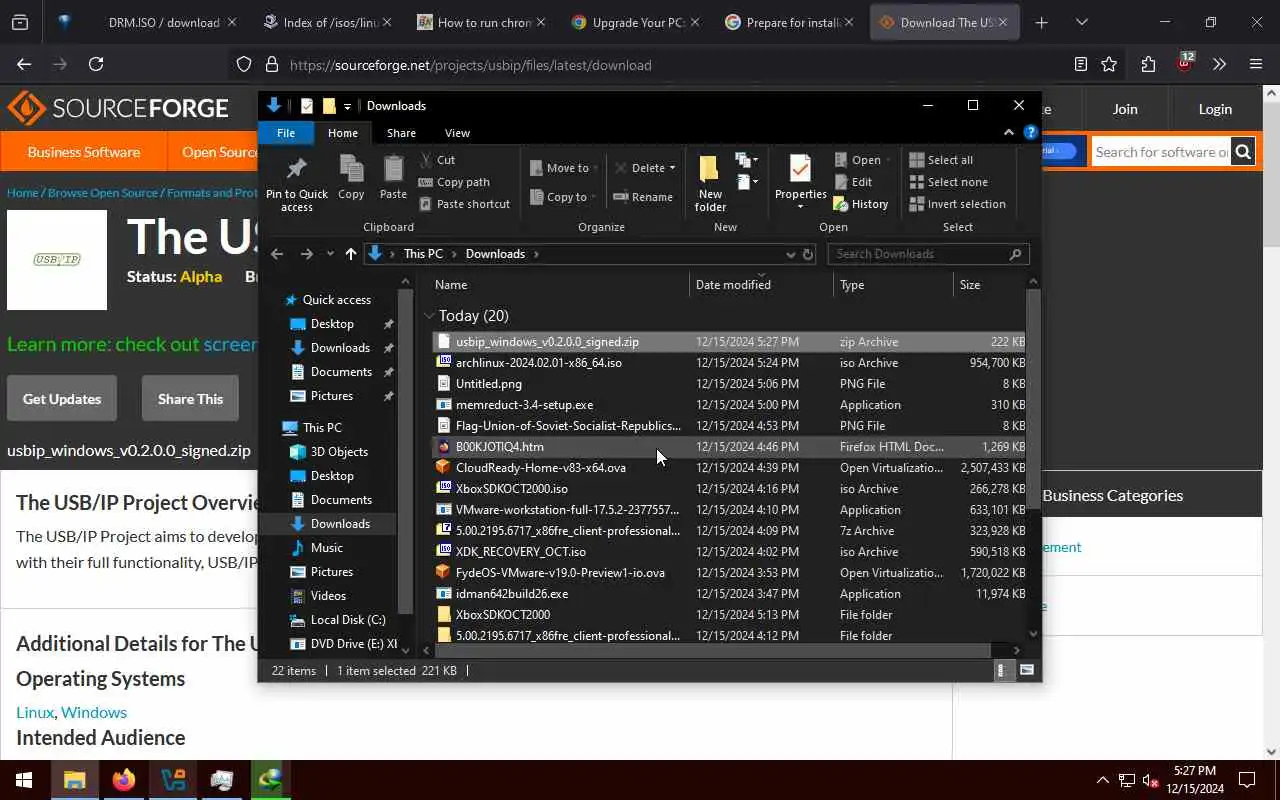The image size is (1280, 800).
Task: Open the Delete dropdown in ribbon
Action: [645, 168]
